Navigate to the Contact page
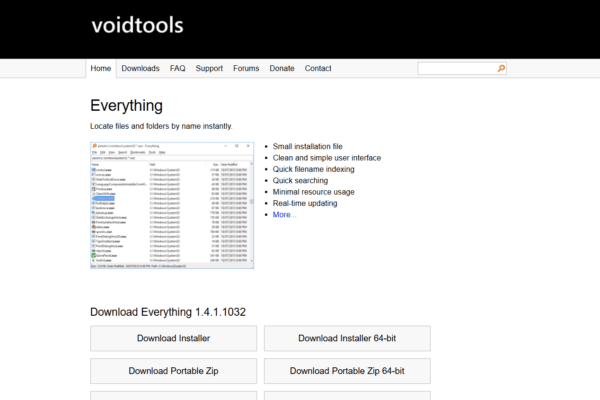This screenshot has width=600, height=400. 318,69
